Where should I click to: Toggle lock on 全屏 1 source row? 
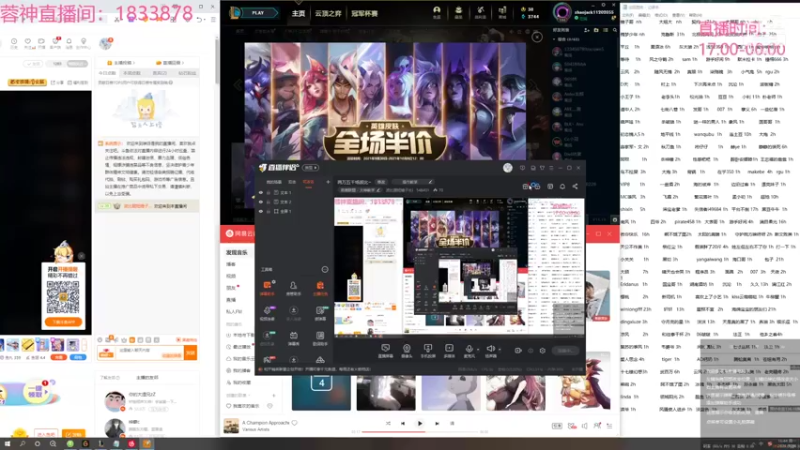(x=268, y=211)
